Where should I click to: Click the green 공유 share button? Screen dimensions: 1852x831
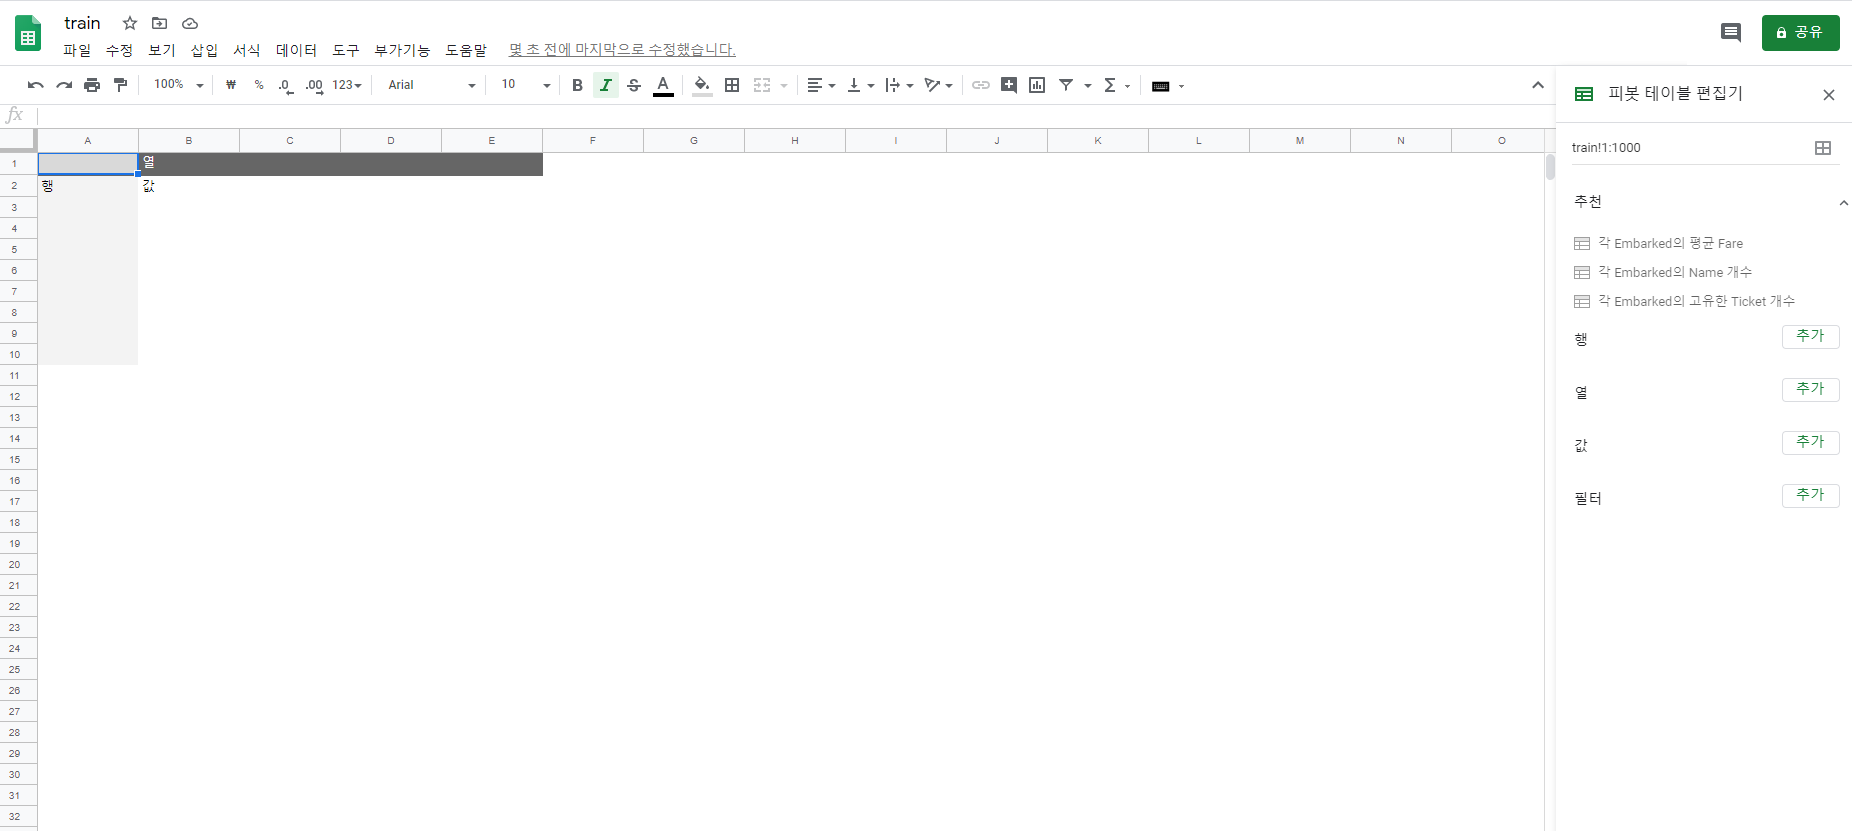[x=1800, y=32]
